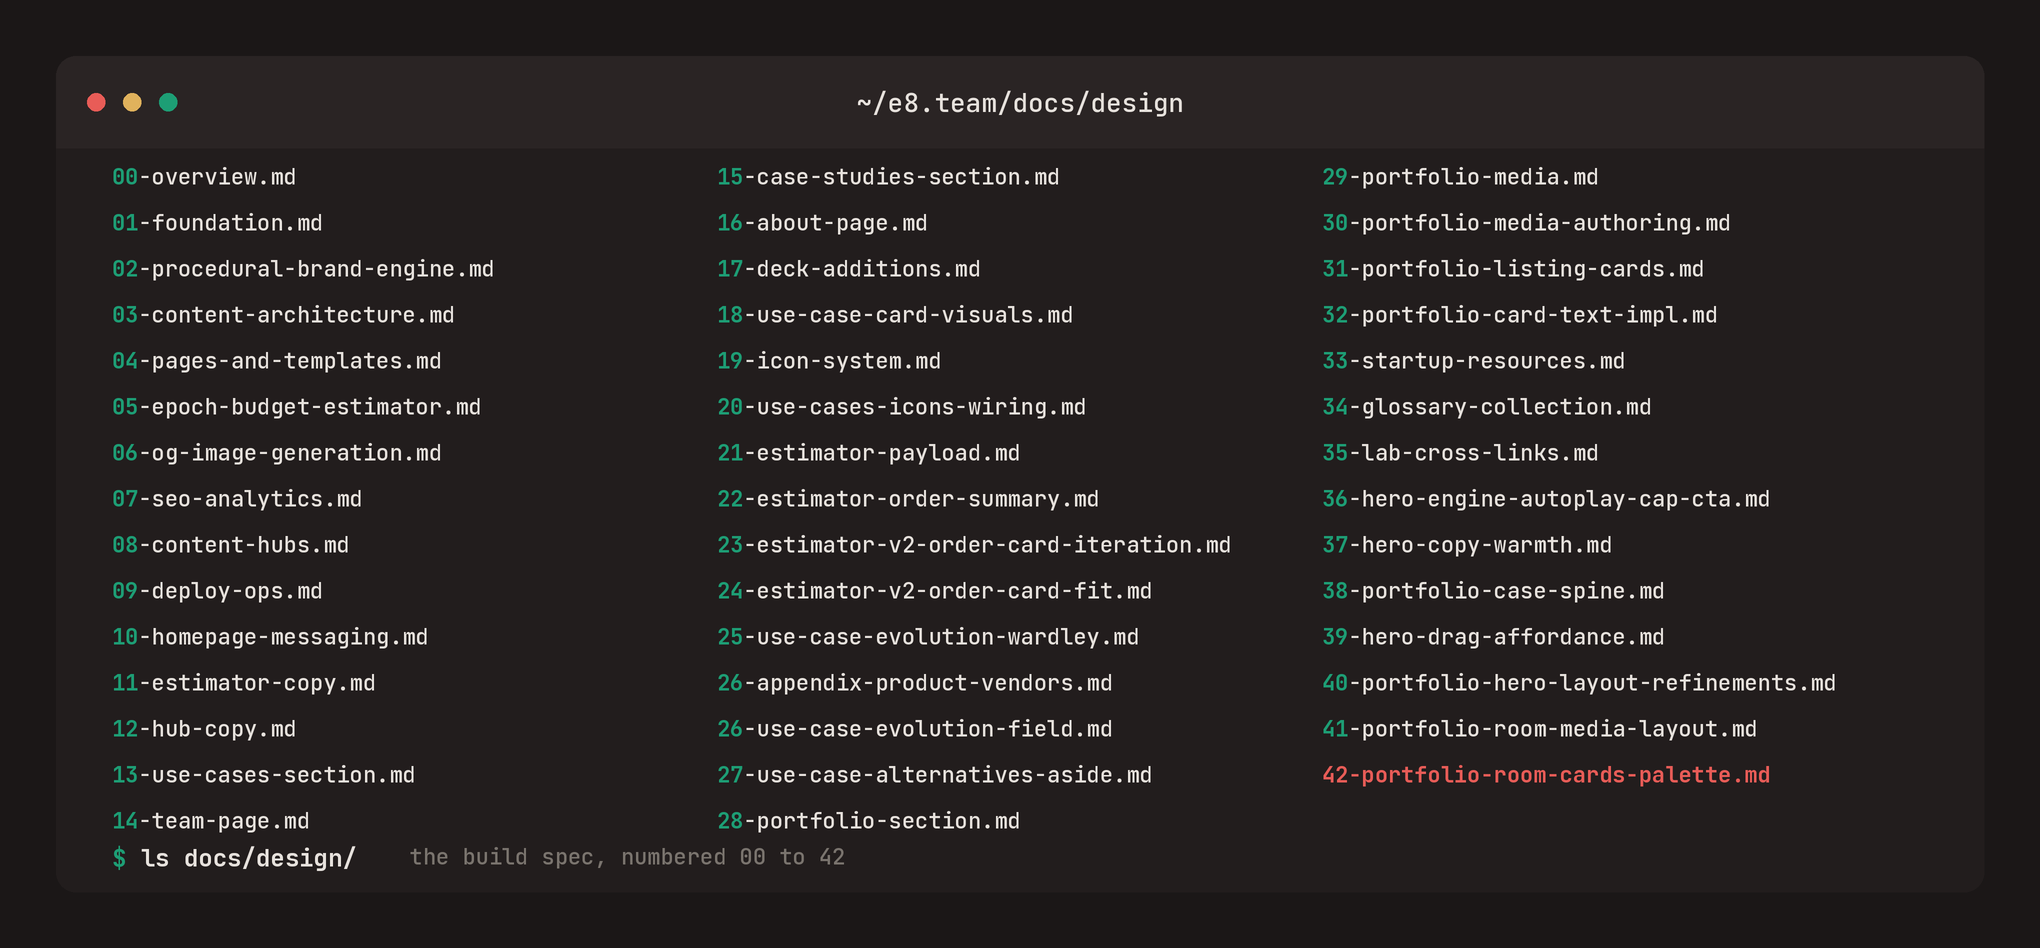Click on 33-startup-resources.md
This screenshot has height=948, width=2040.
coord(1474,361)
